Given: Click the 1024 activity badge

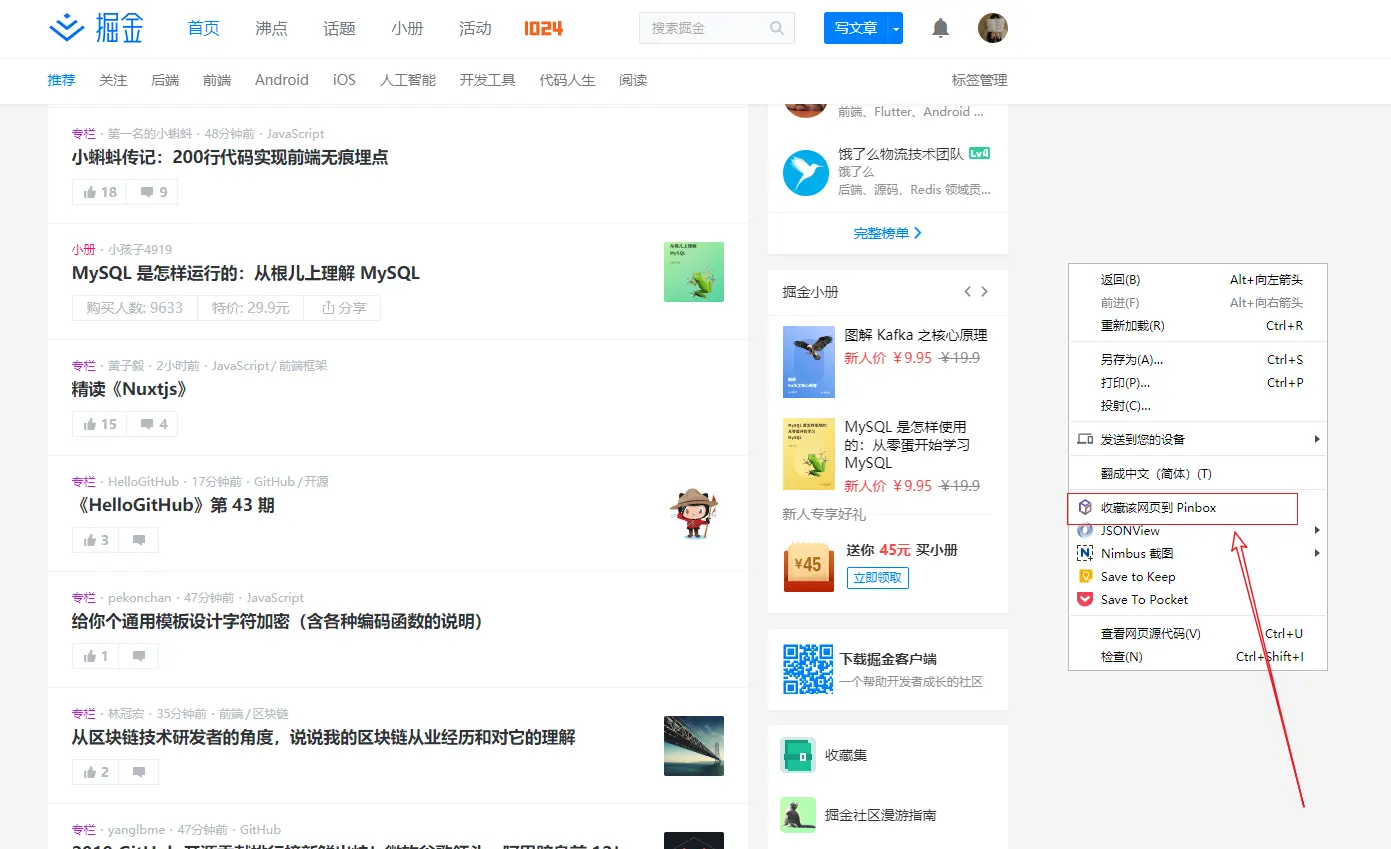Looking at the screenshot, I should (x=543, y=28).
